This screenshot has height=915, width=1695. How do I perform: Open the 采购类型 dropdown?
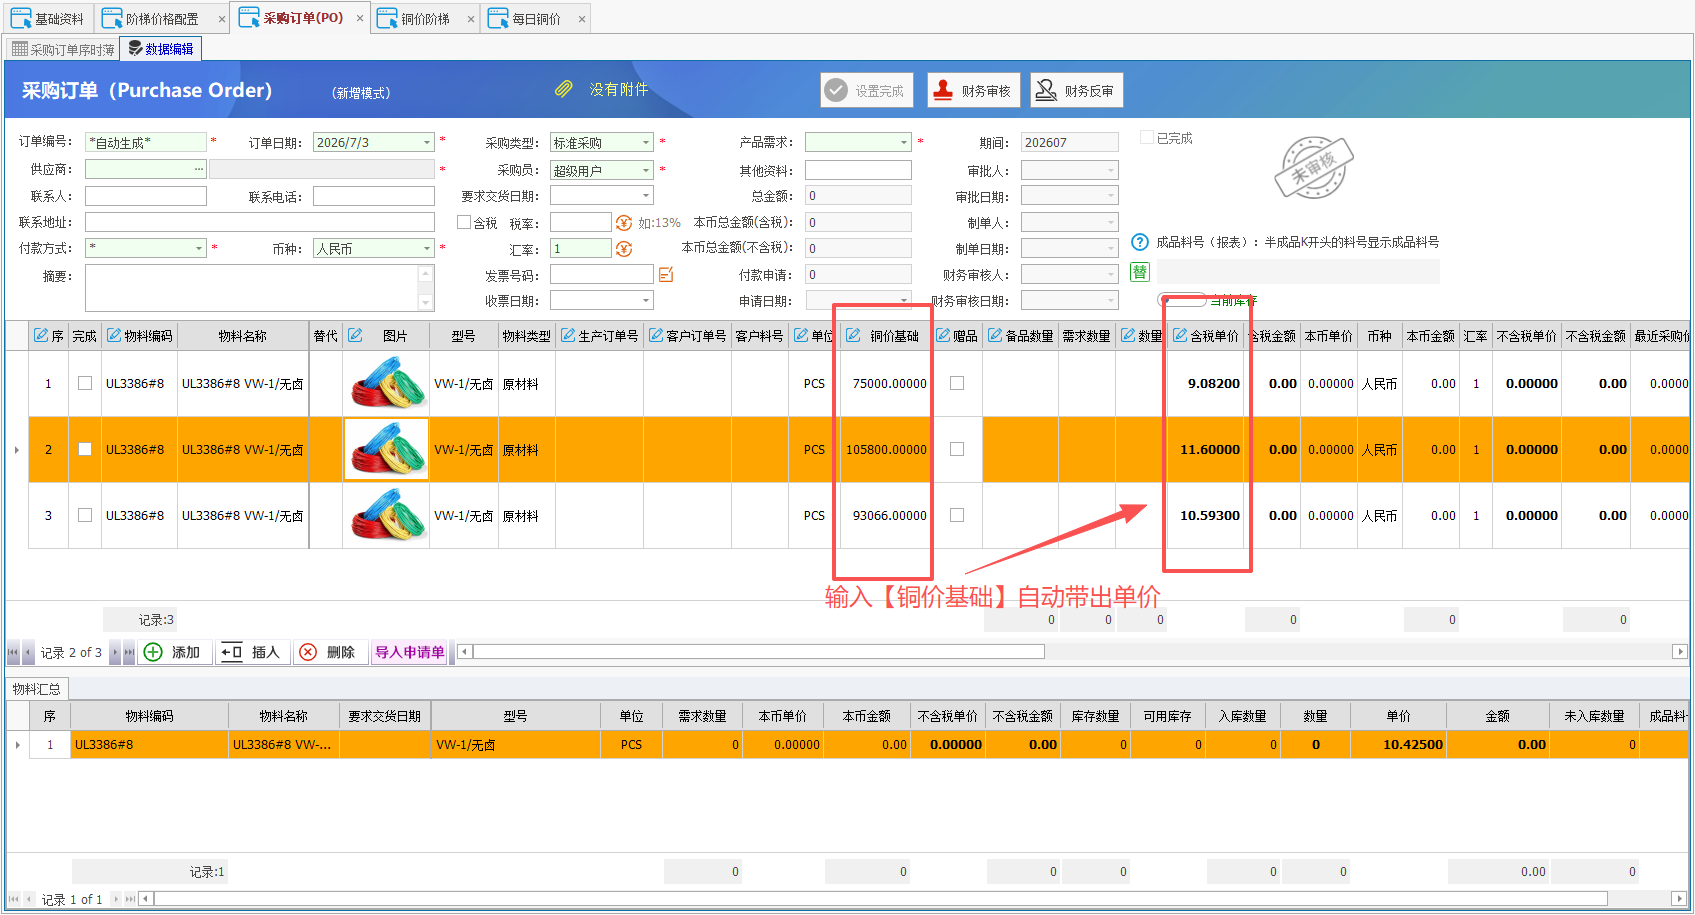(646, 142)
